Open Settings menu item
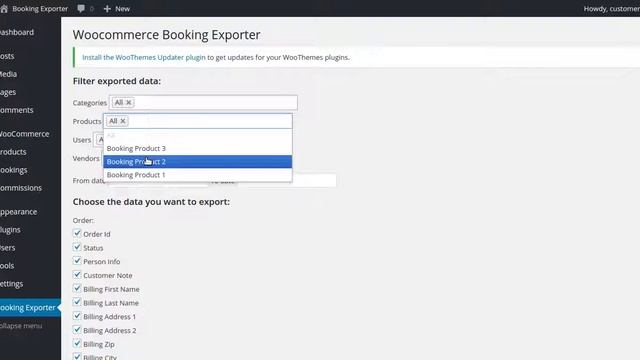Viewport: 640px width, 360px height. pyautogui.click(x=12, y=284)
